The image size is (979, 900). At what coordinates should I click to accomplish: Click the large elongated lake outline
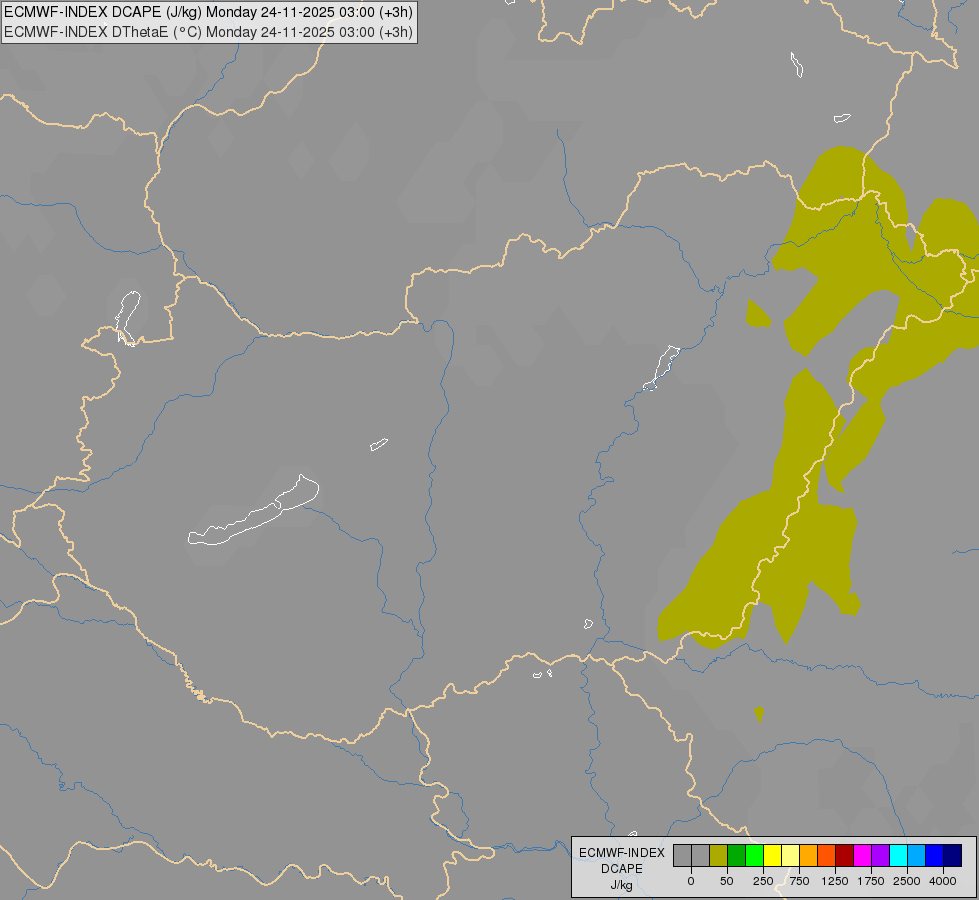[253, 511]
